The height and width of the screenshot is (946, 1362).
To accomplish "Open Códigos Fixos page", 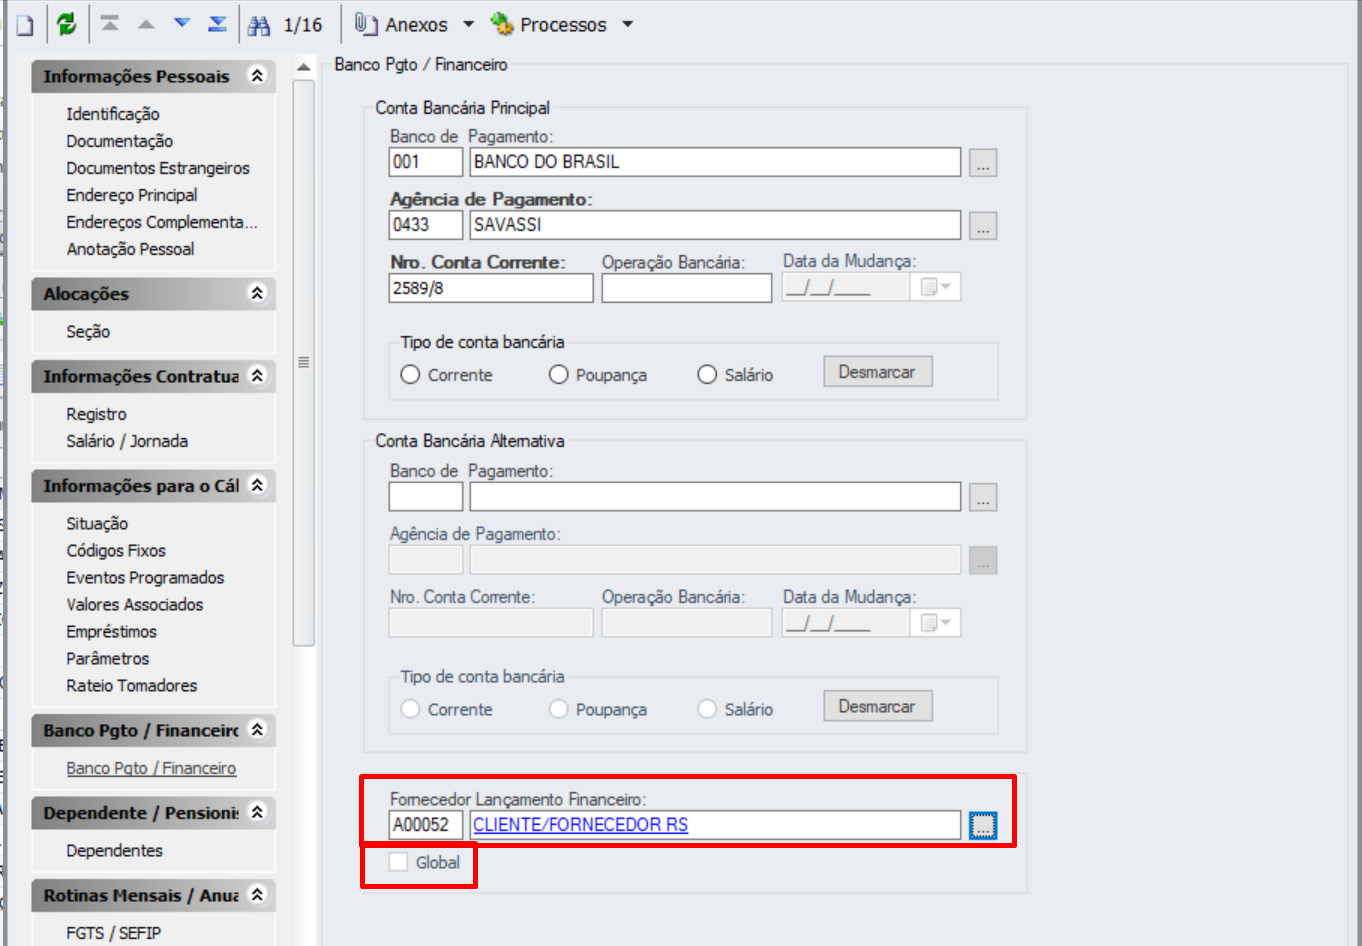I will [x=116, y=550].
